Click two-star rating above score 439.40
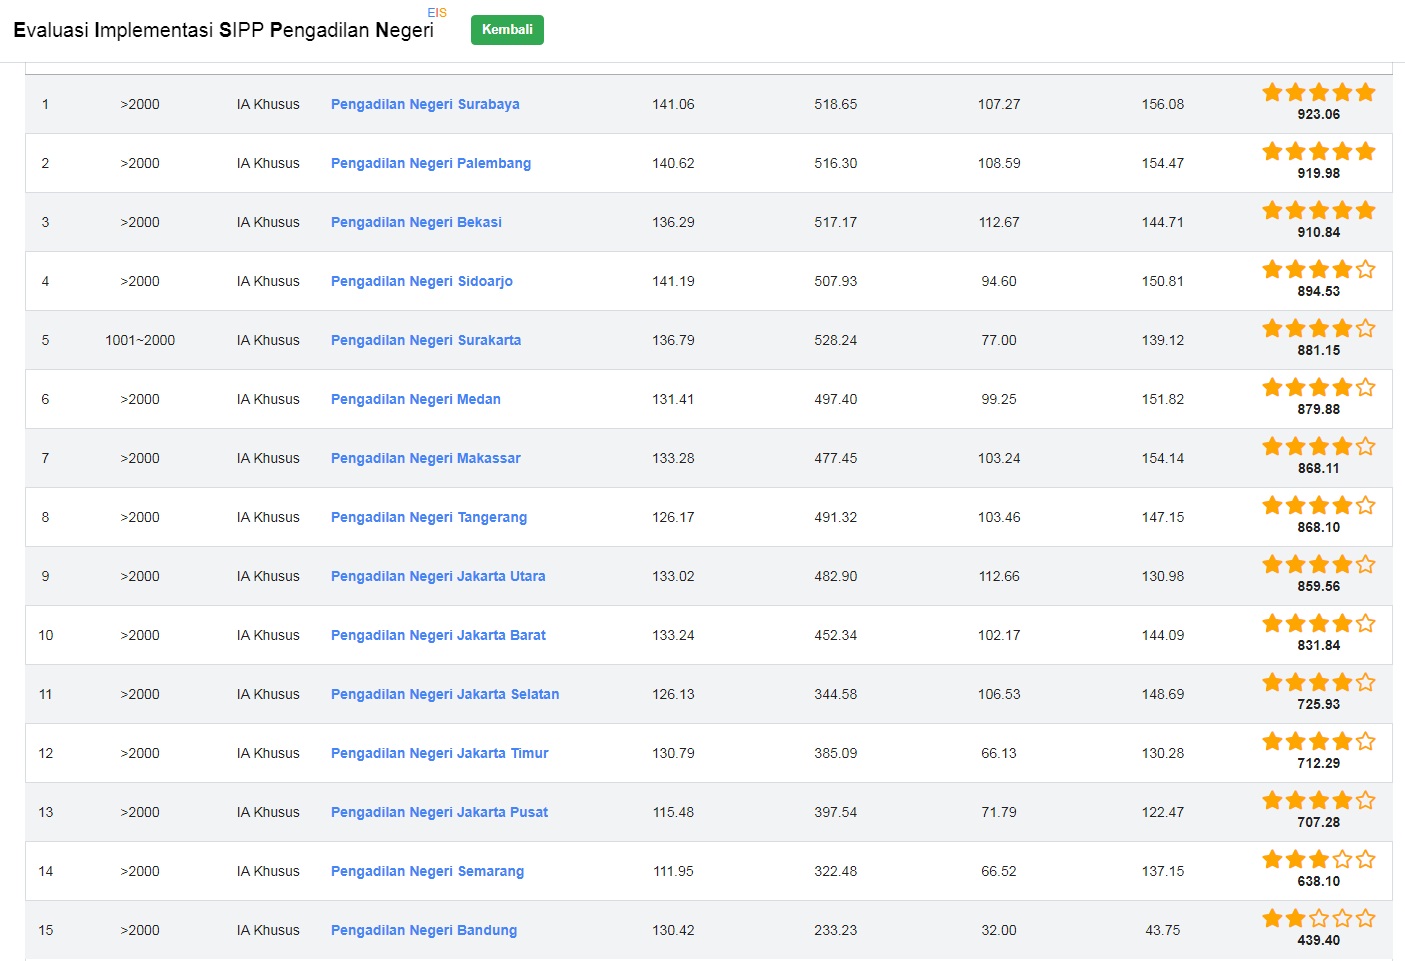1405x961 pixels. [1318, 919]
